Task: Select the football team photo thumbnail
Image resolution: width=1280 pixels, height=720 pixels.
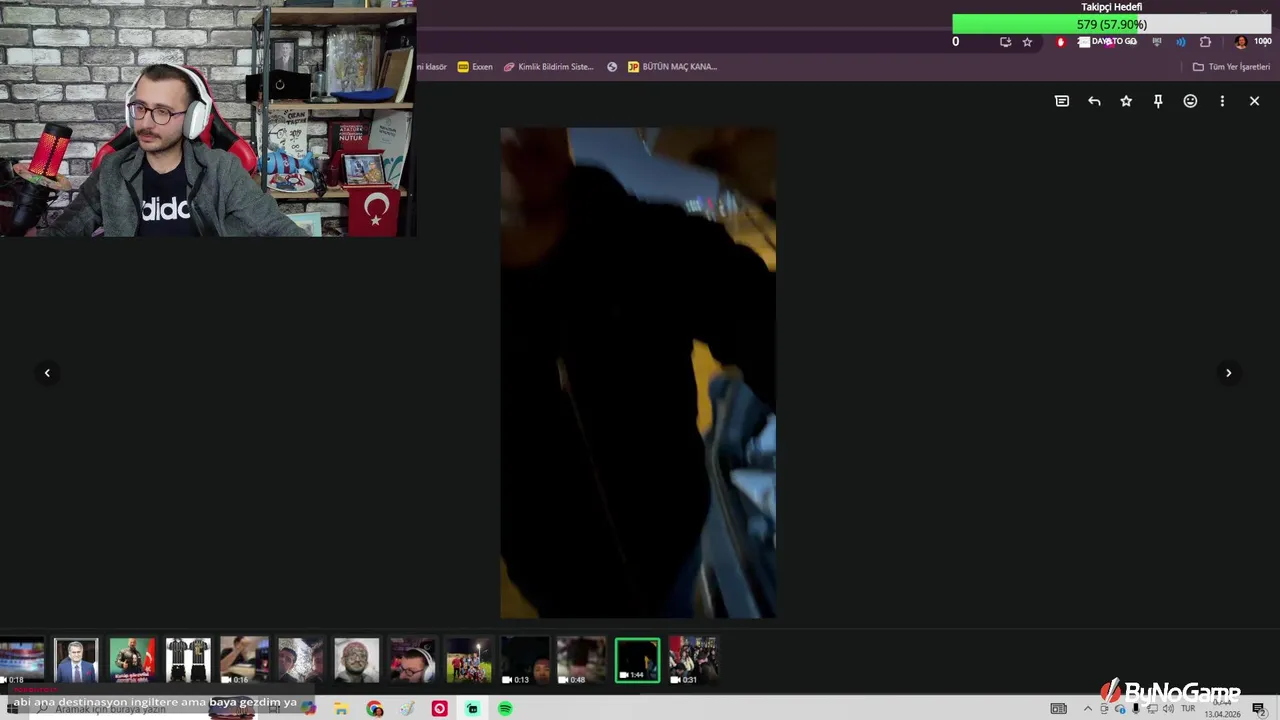Action: (x=469, y=660)
